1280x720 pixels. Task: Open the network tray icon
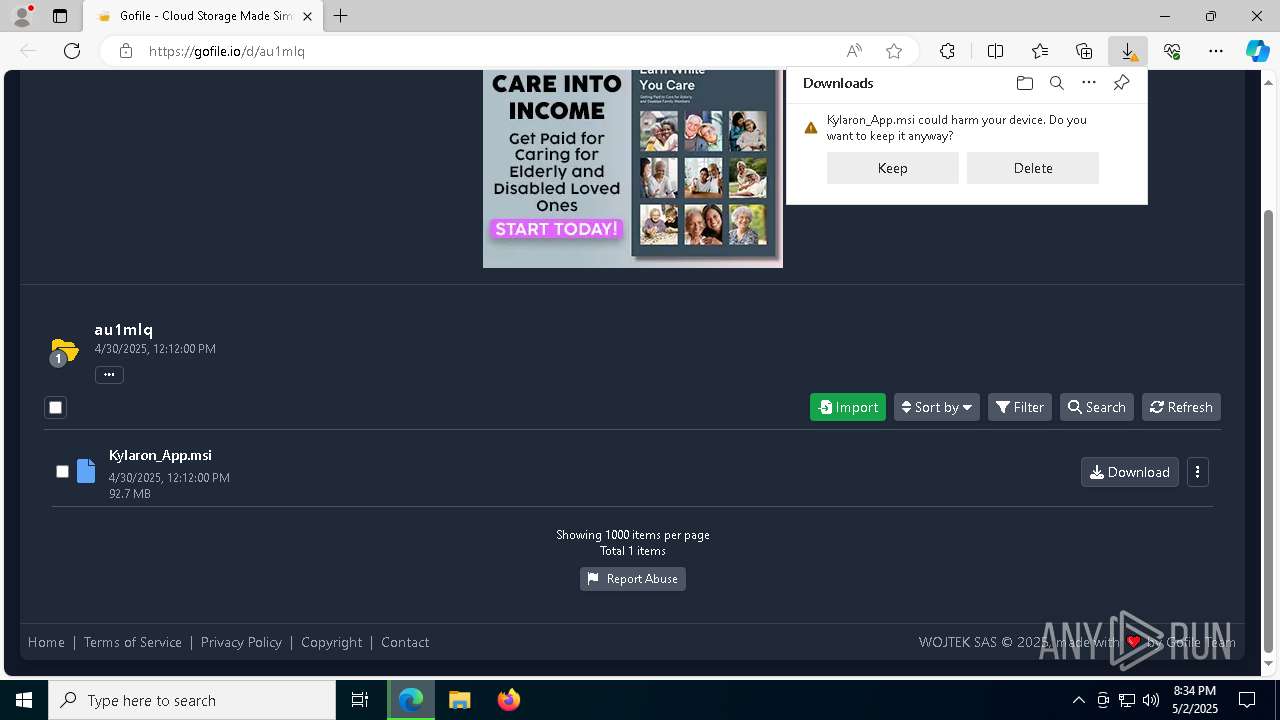coord(1127,700)
